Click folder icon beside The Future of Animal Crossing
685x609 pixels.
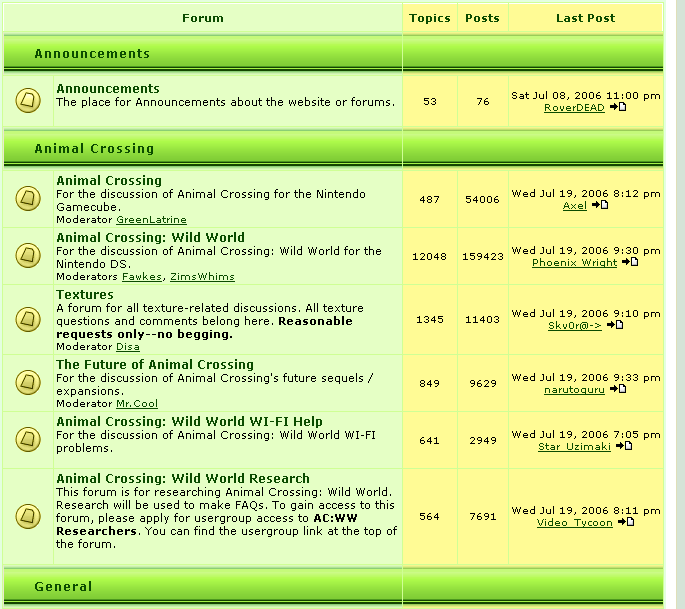click(28, 383)
